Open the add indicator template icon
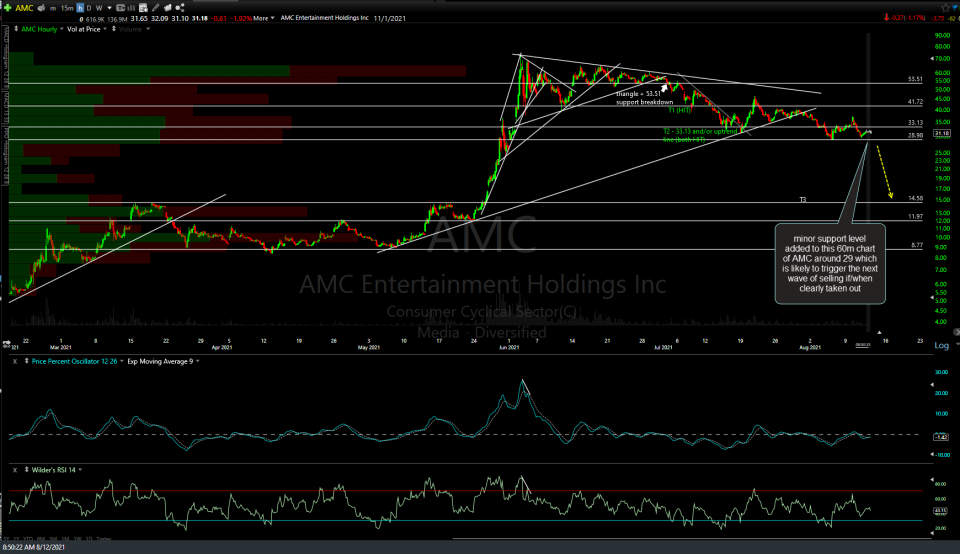Screen dimensions: 960x554 click(x=143, y=8)
